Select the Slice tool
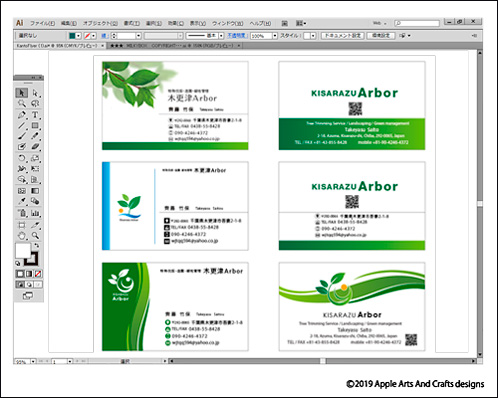 [35, 225]
